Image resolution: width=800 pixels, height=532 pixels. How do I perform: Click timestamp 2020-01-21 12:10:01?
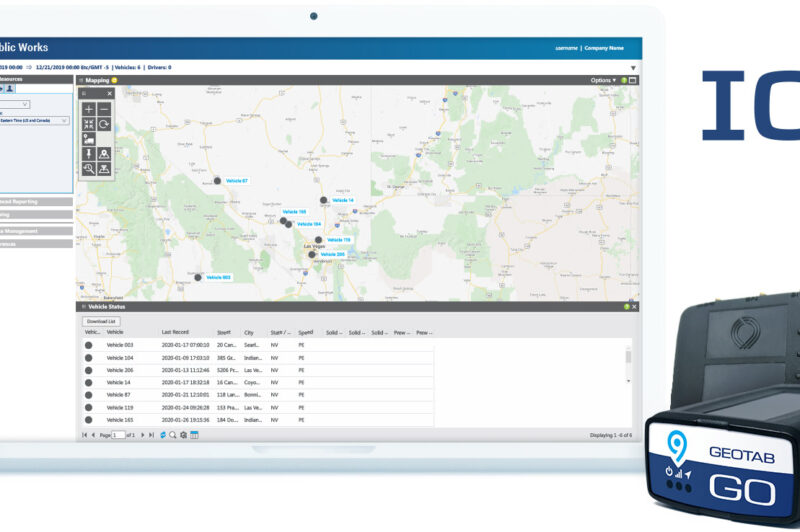[185, 395]
